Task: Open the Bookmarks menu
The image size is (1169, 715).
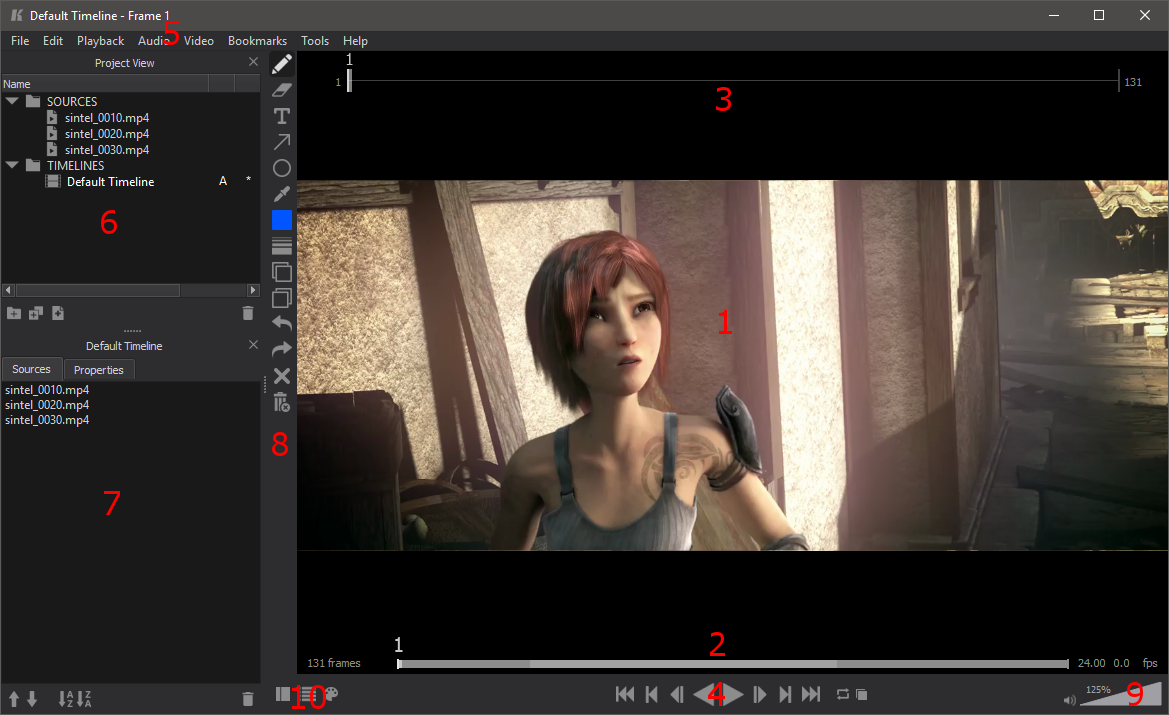Action: 257,41
